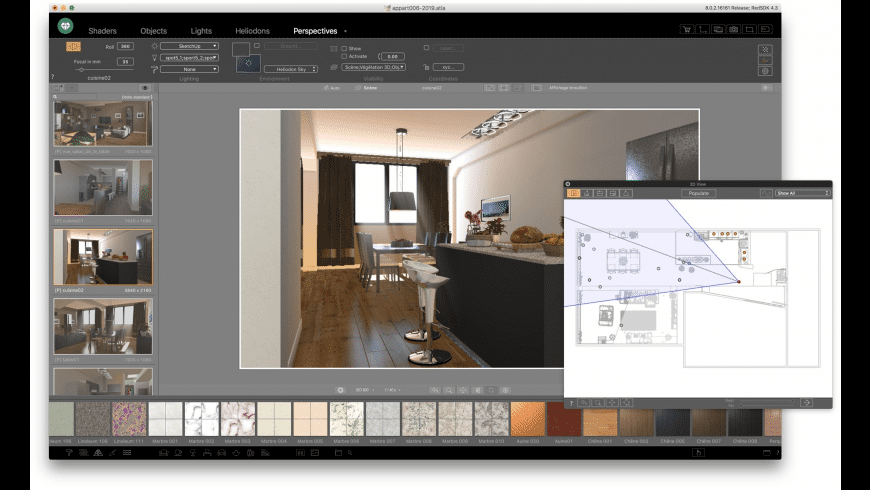Click the car objects category icon
The height and width of the screenshot is (490, 870).
coord(221,453)
